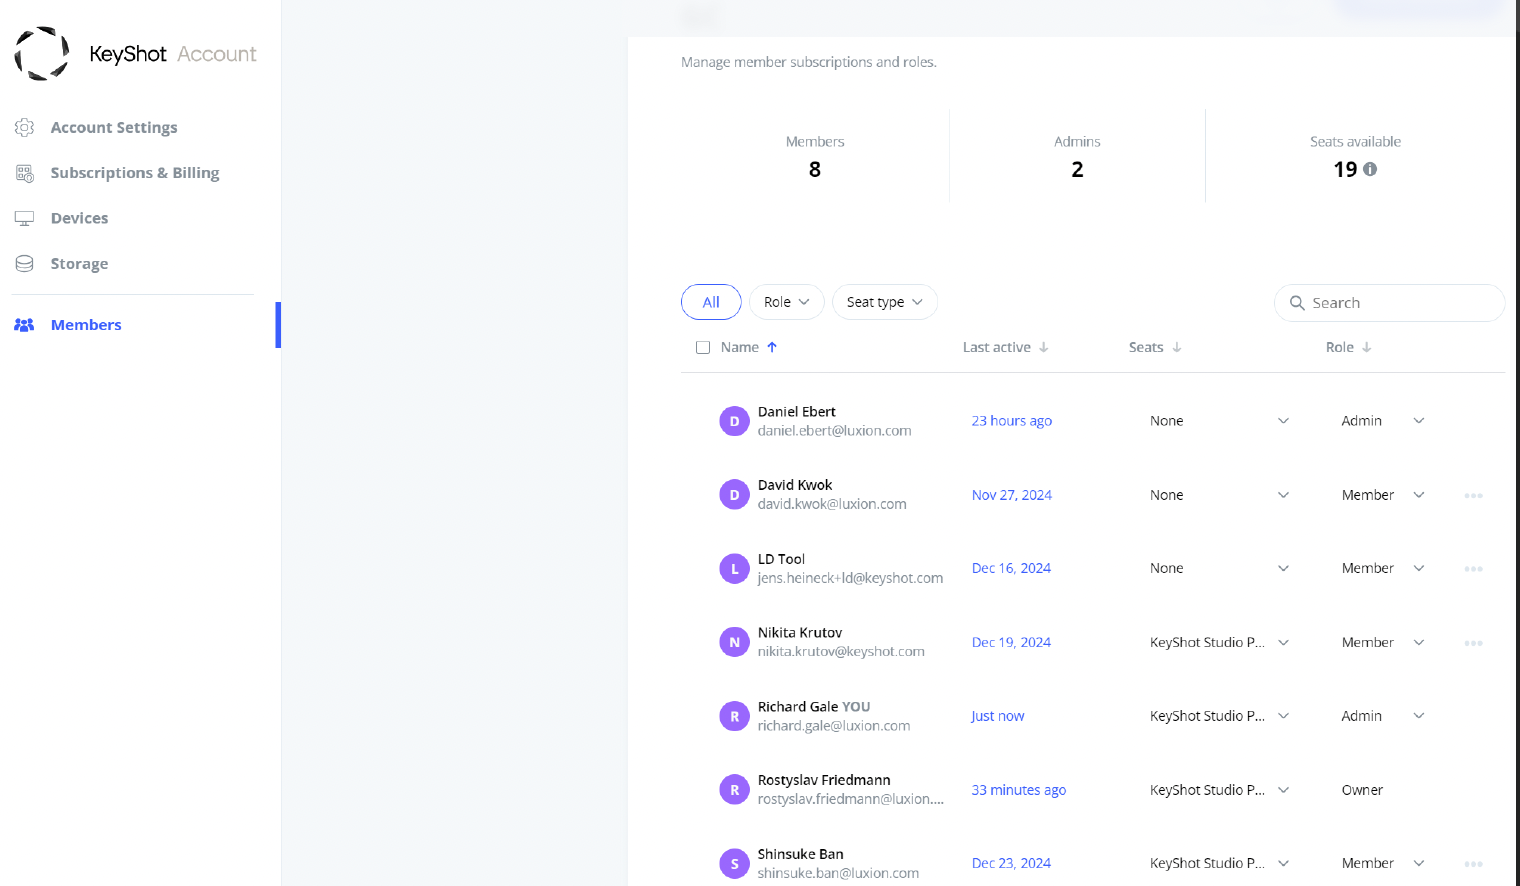Select Members in sidebar
Image resolution: width=1520 pixels, height=886 pixels.
[x=86, y=325]
